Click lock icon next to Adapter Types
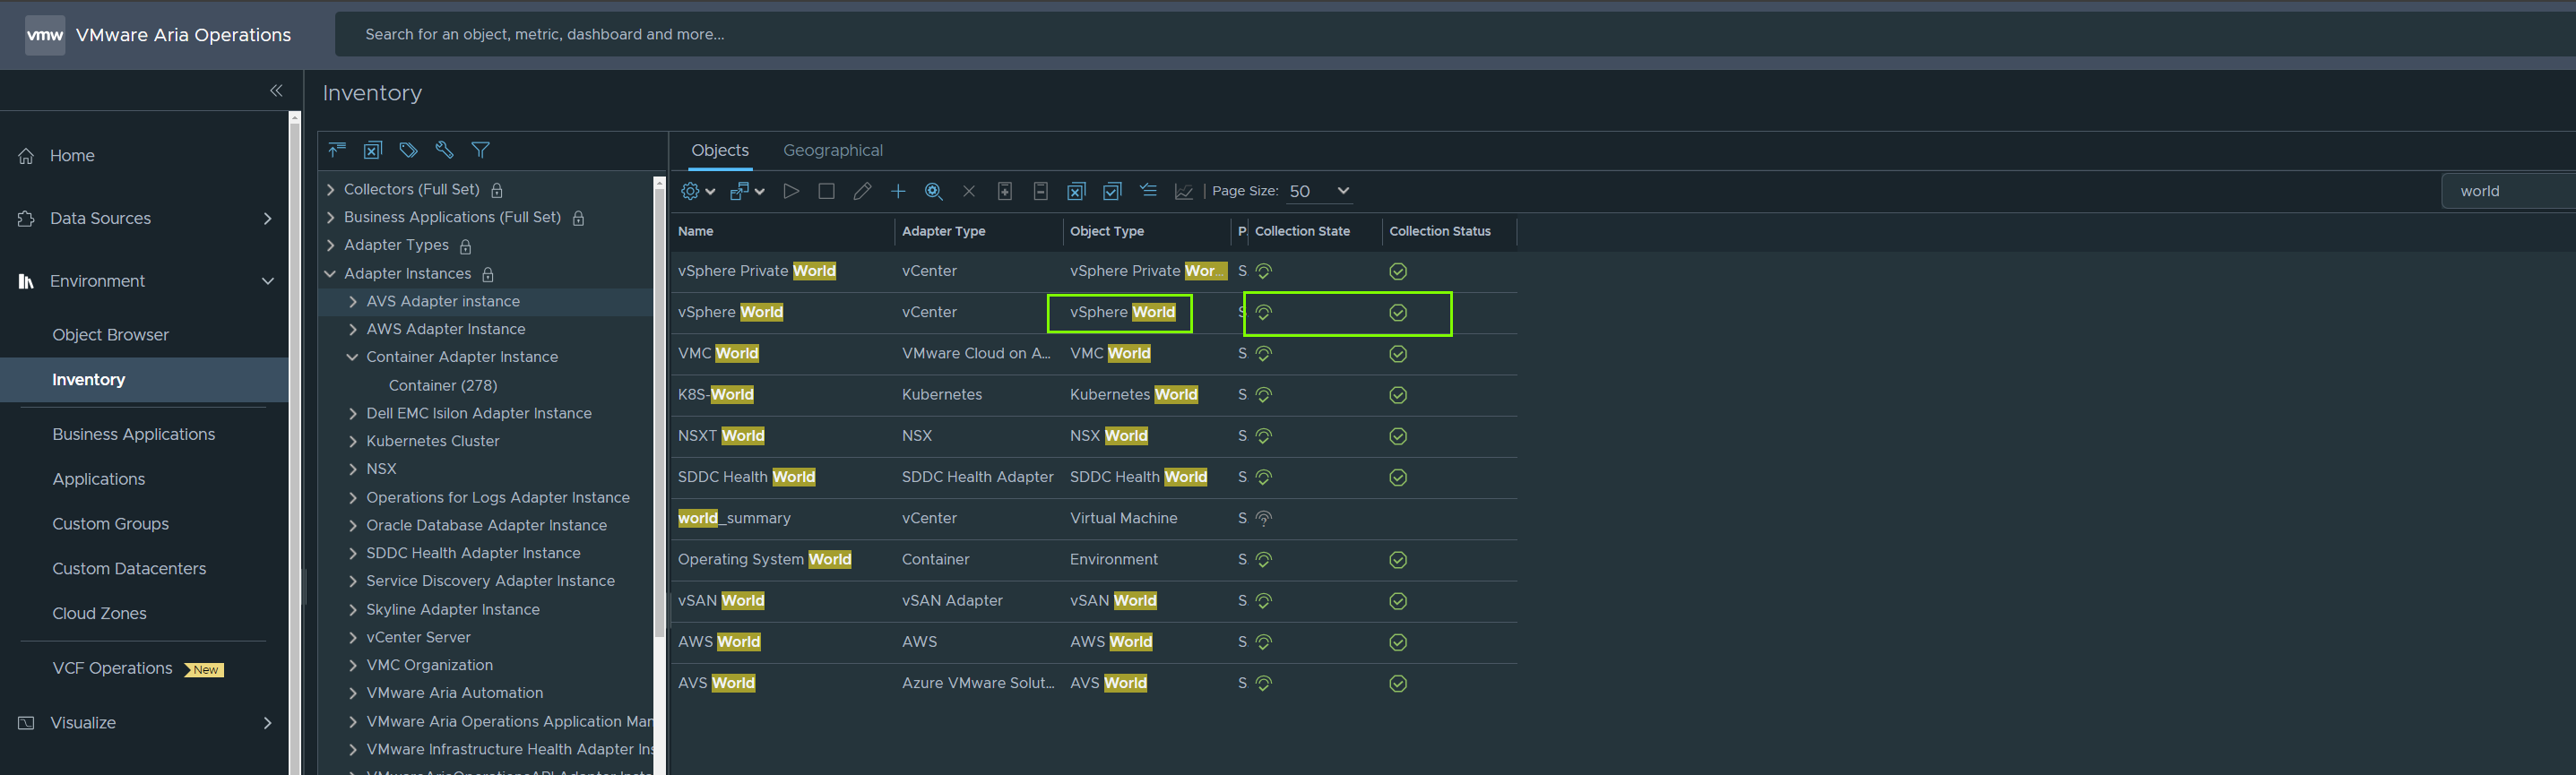Viewport: 2576px width, 775px height. pos(466,246)
